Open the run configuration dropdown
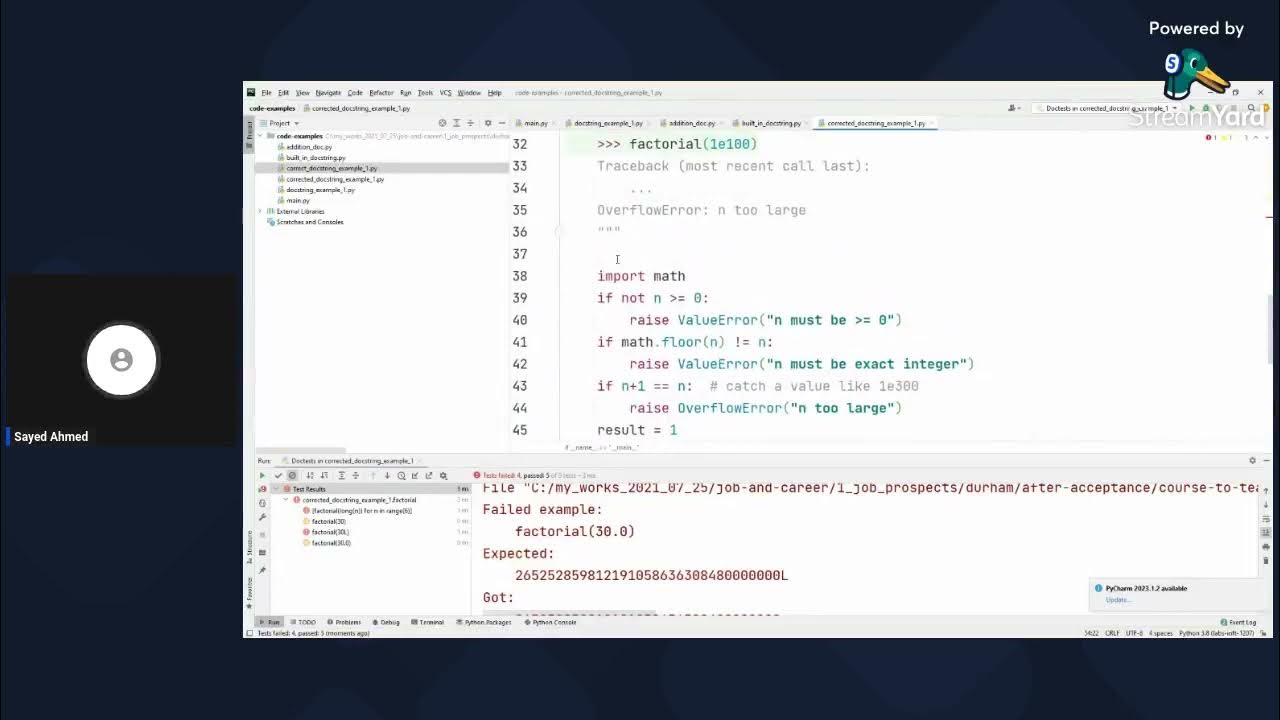 pyautogui.click(x=1105, y=108)
